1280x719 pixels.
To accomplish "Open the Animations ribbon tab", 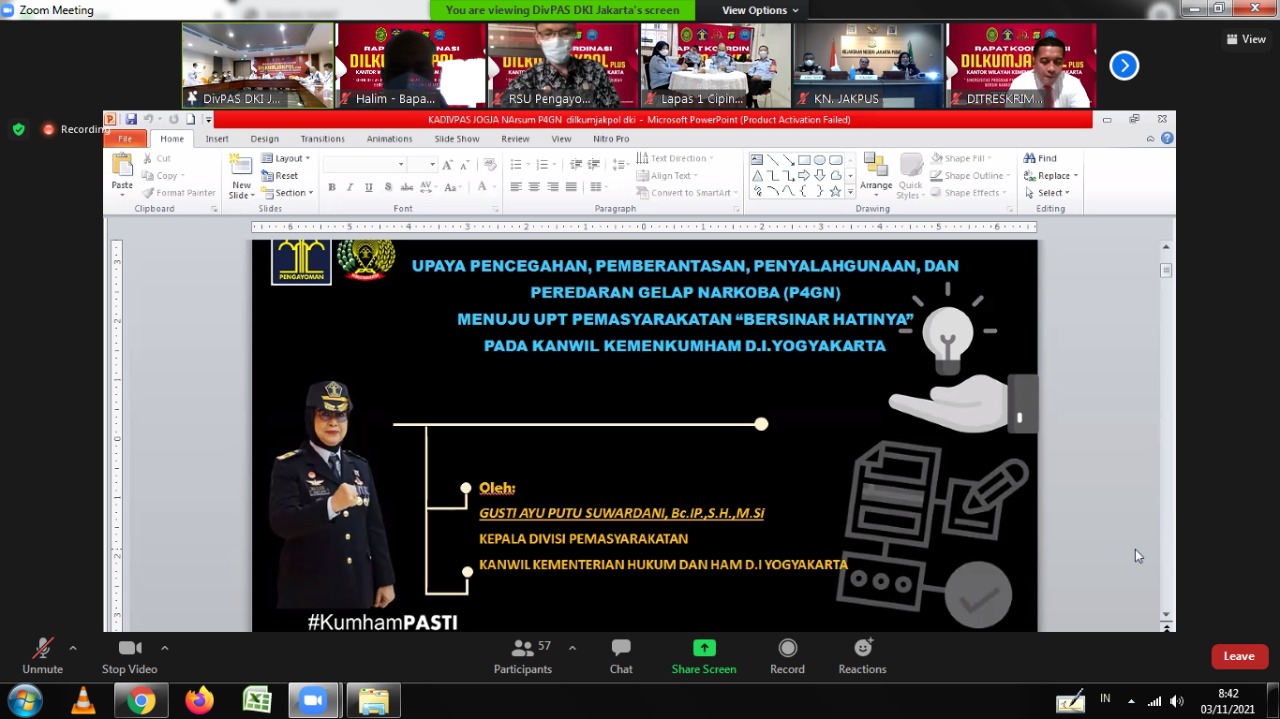I will tap(389, 139).
